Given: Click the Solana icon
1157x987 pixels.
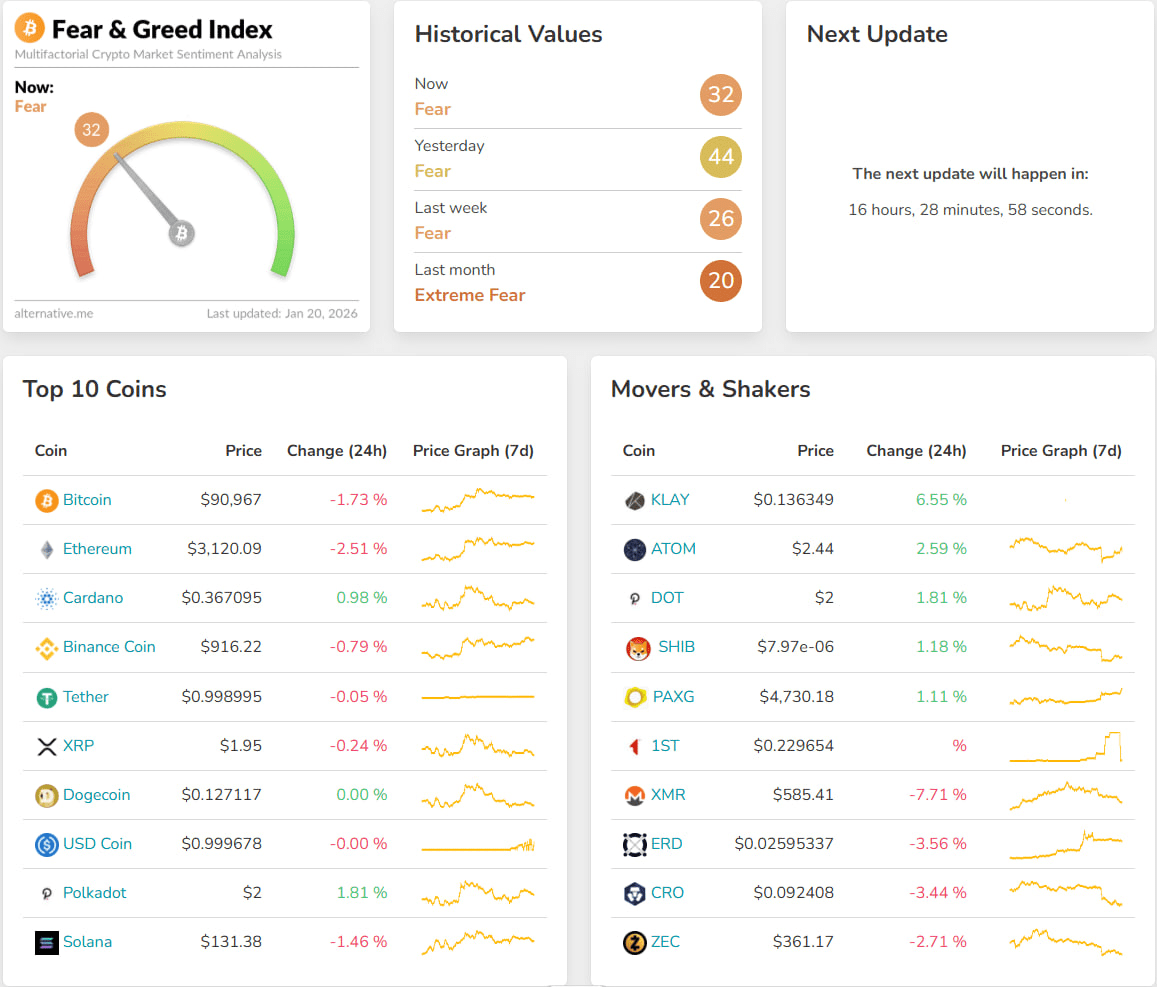Looking at the screenshot, I should pos(46,942).
